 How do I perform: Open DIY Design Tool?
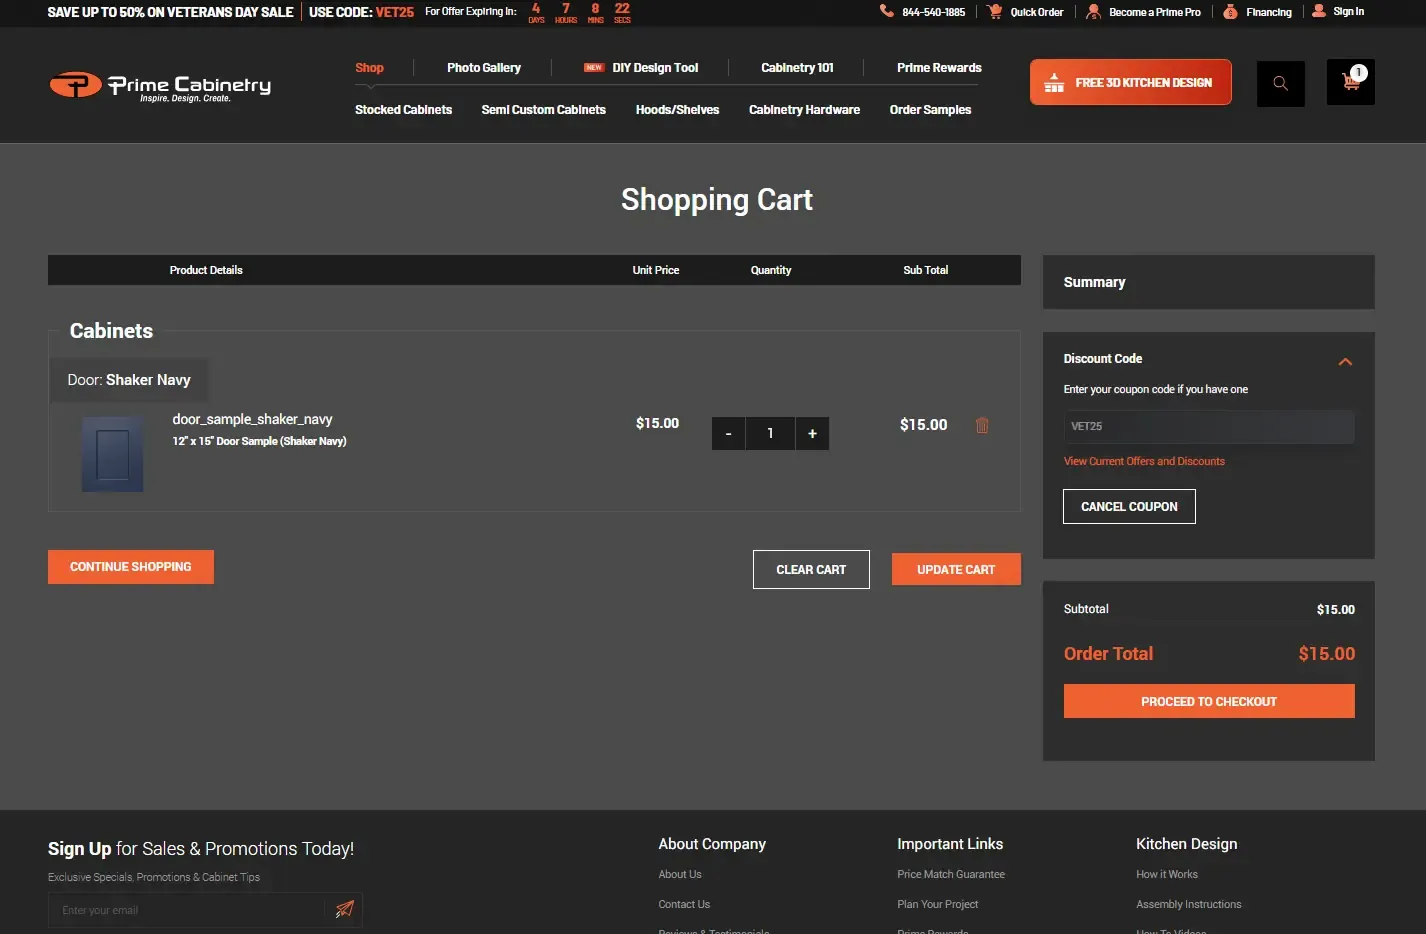pyautogui.click(x=655, y=68)
